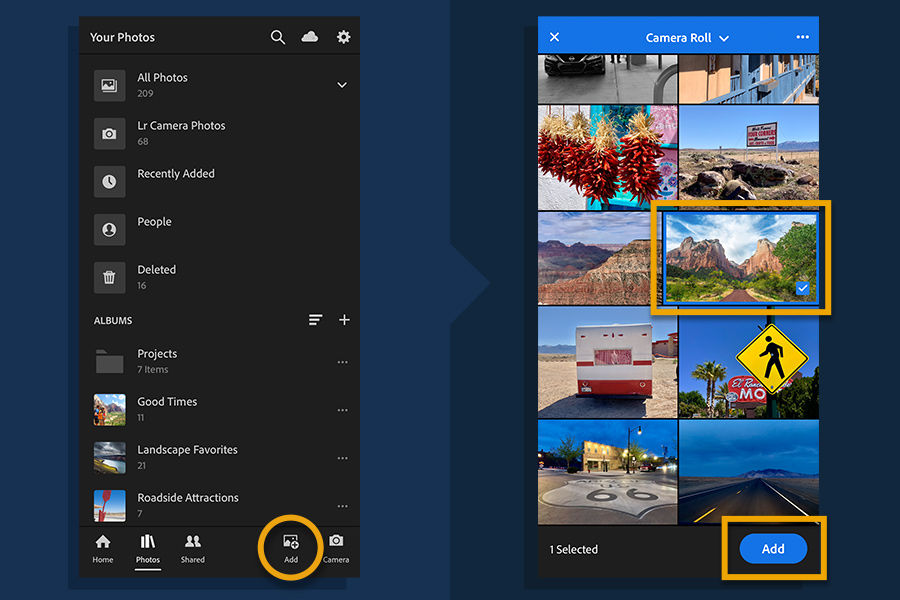Viewport: 900px width, 600px height.
Task: Create a new album with the plus icon
Action: point(344,320)
